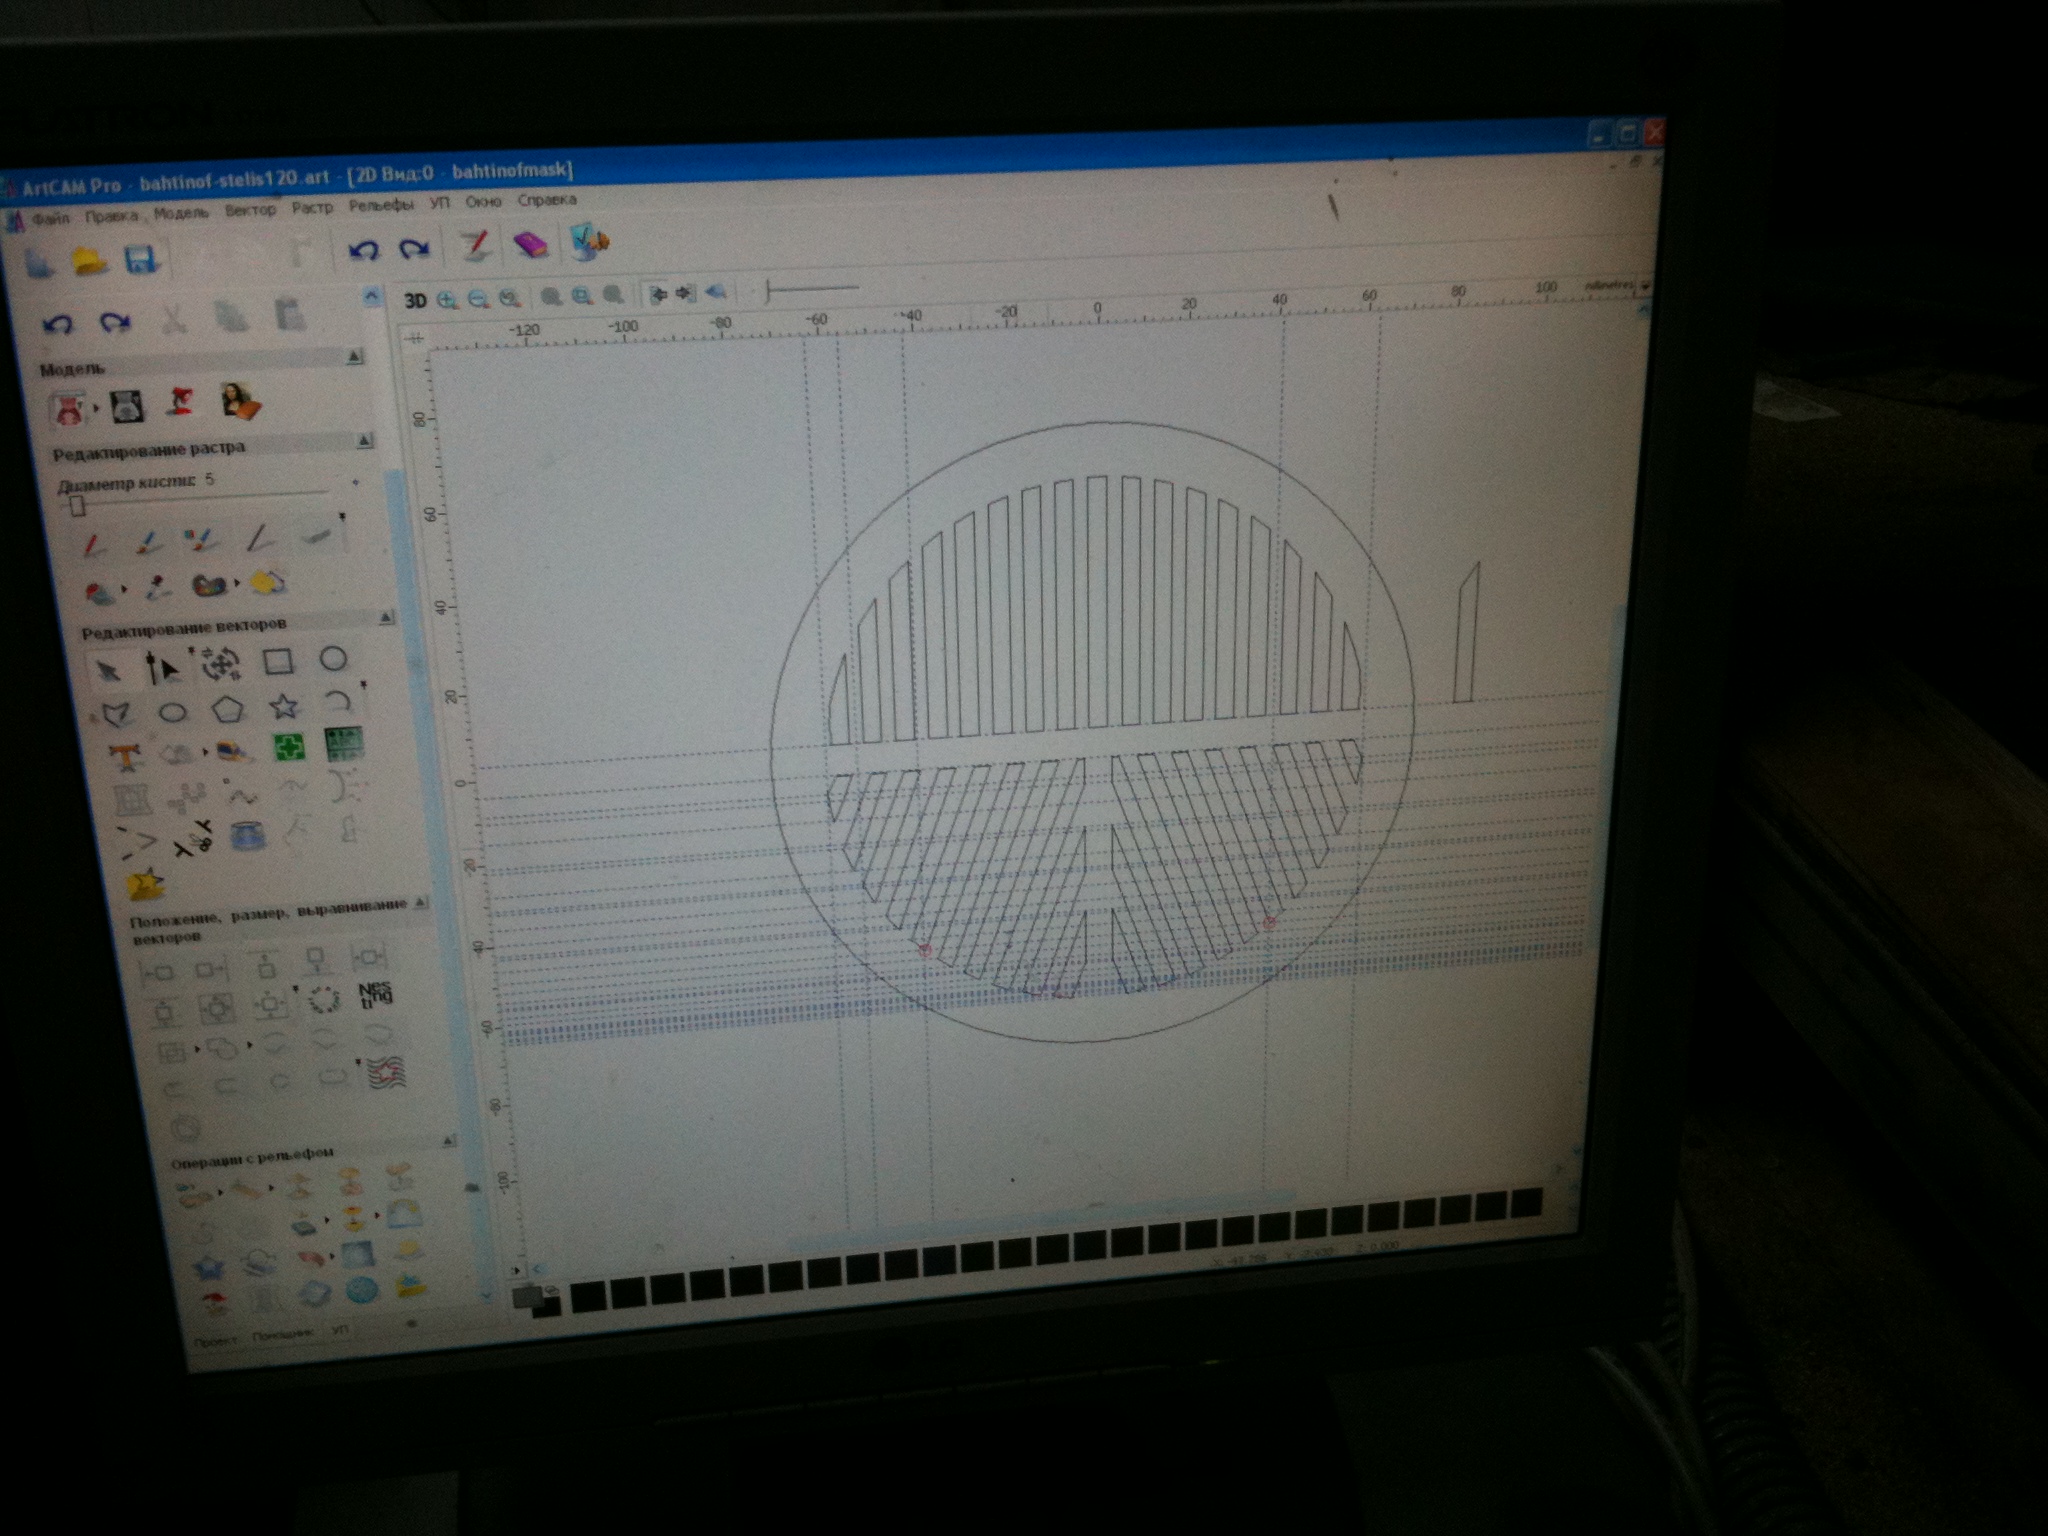2048x1536 pixels.
Task: Click the red pencil notes icon in toolbar
Action: 475,246
